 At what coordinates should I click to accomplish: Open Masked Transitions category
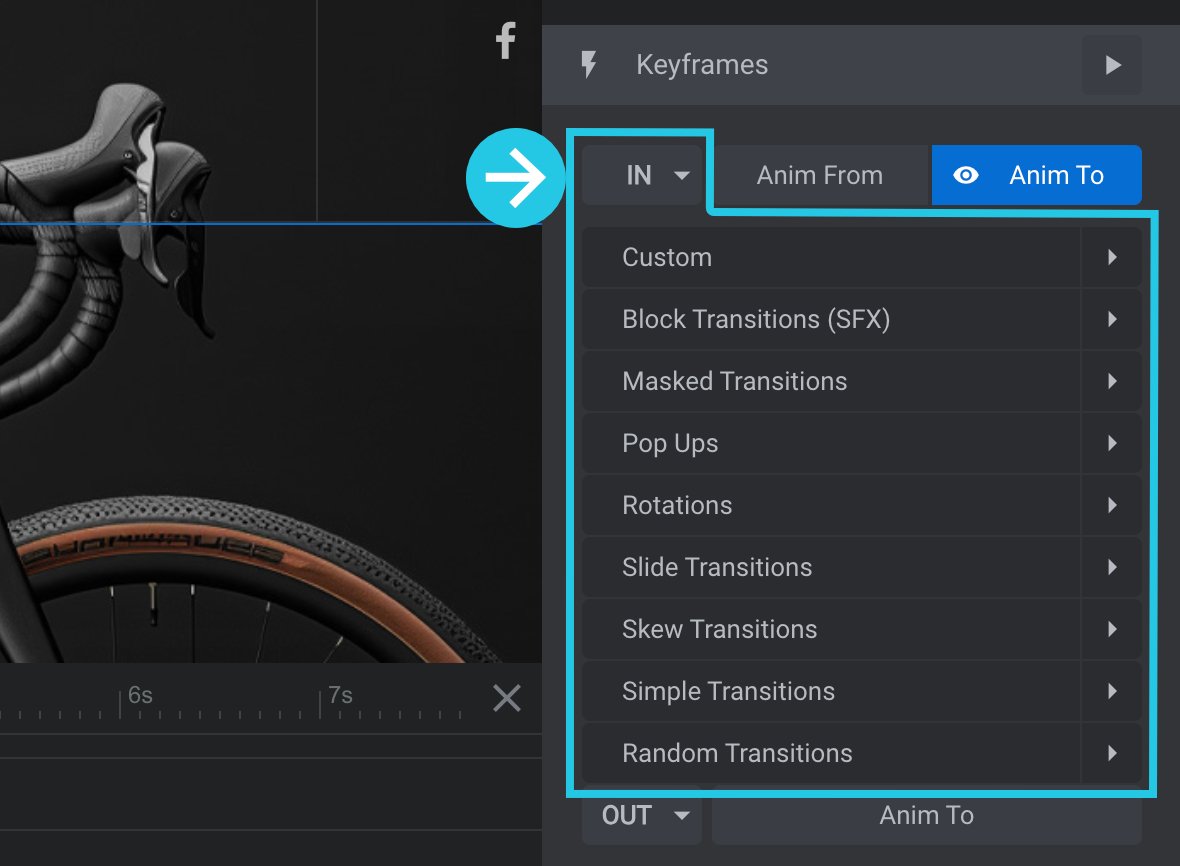click(831, 381)
